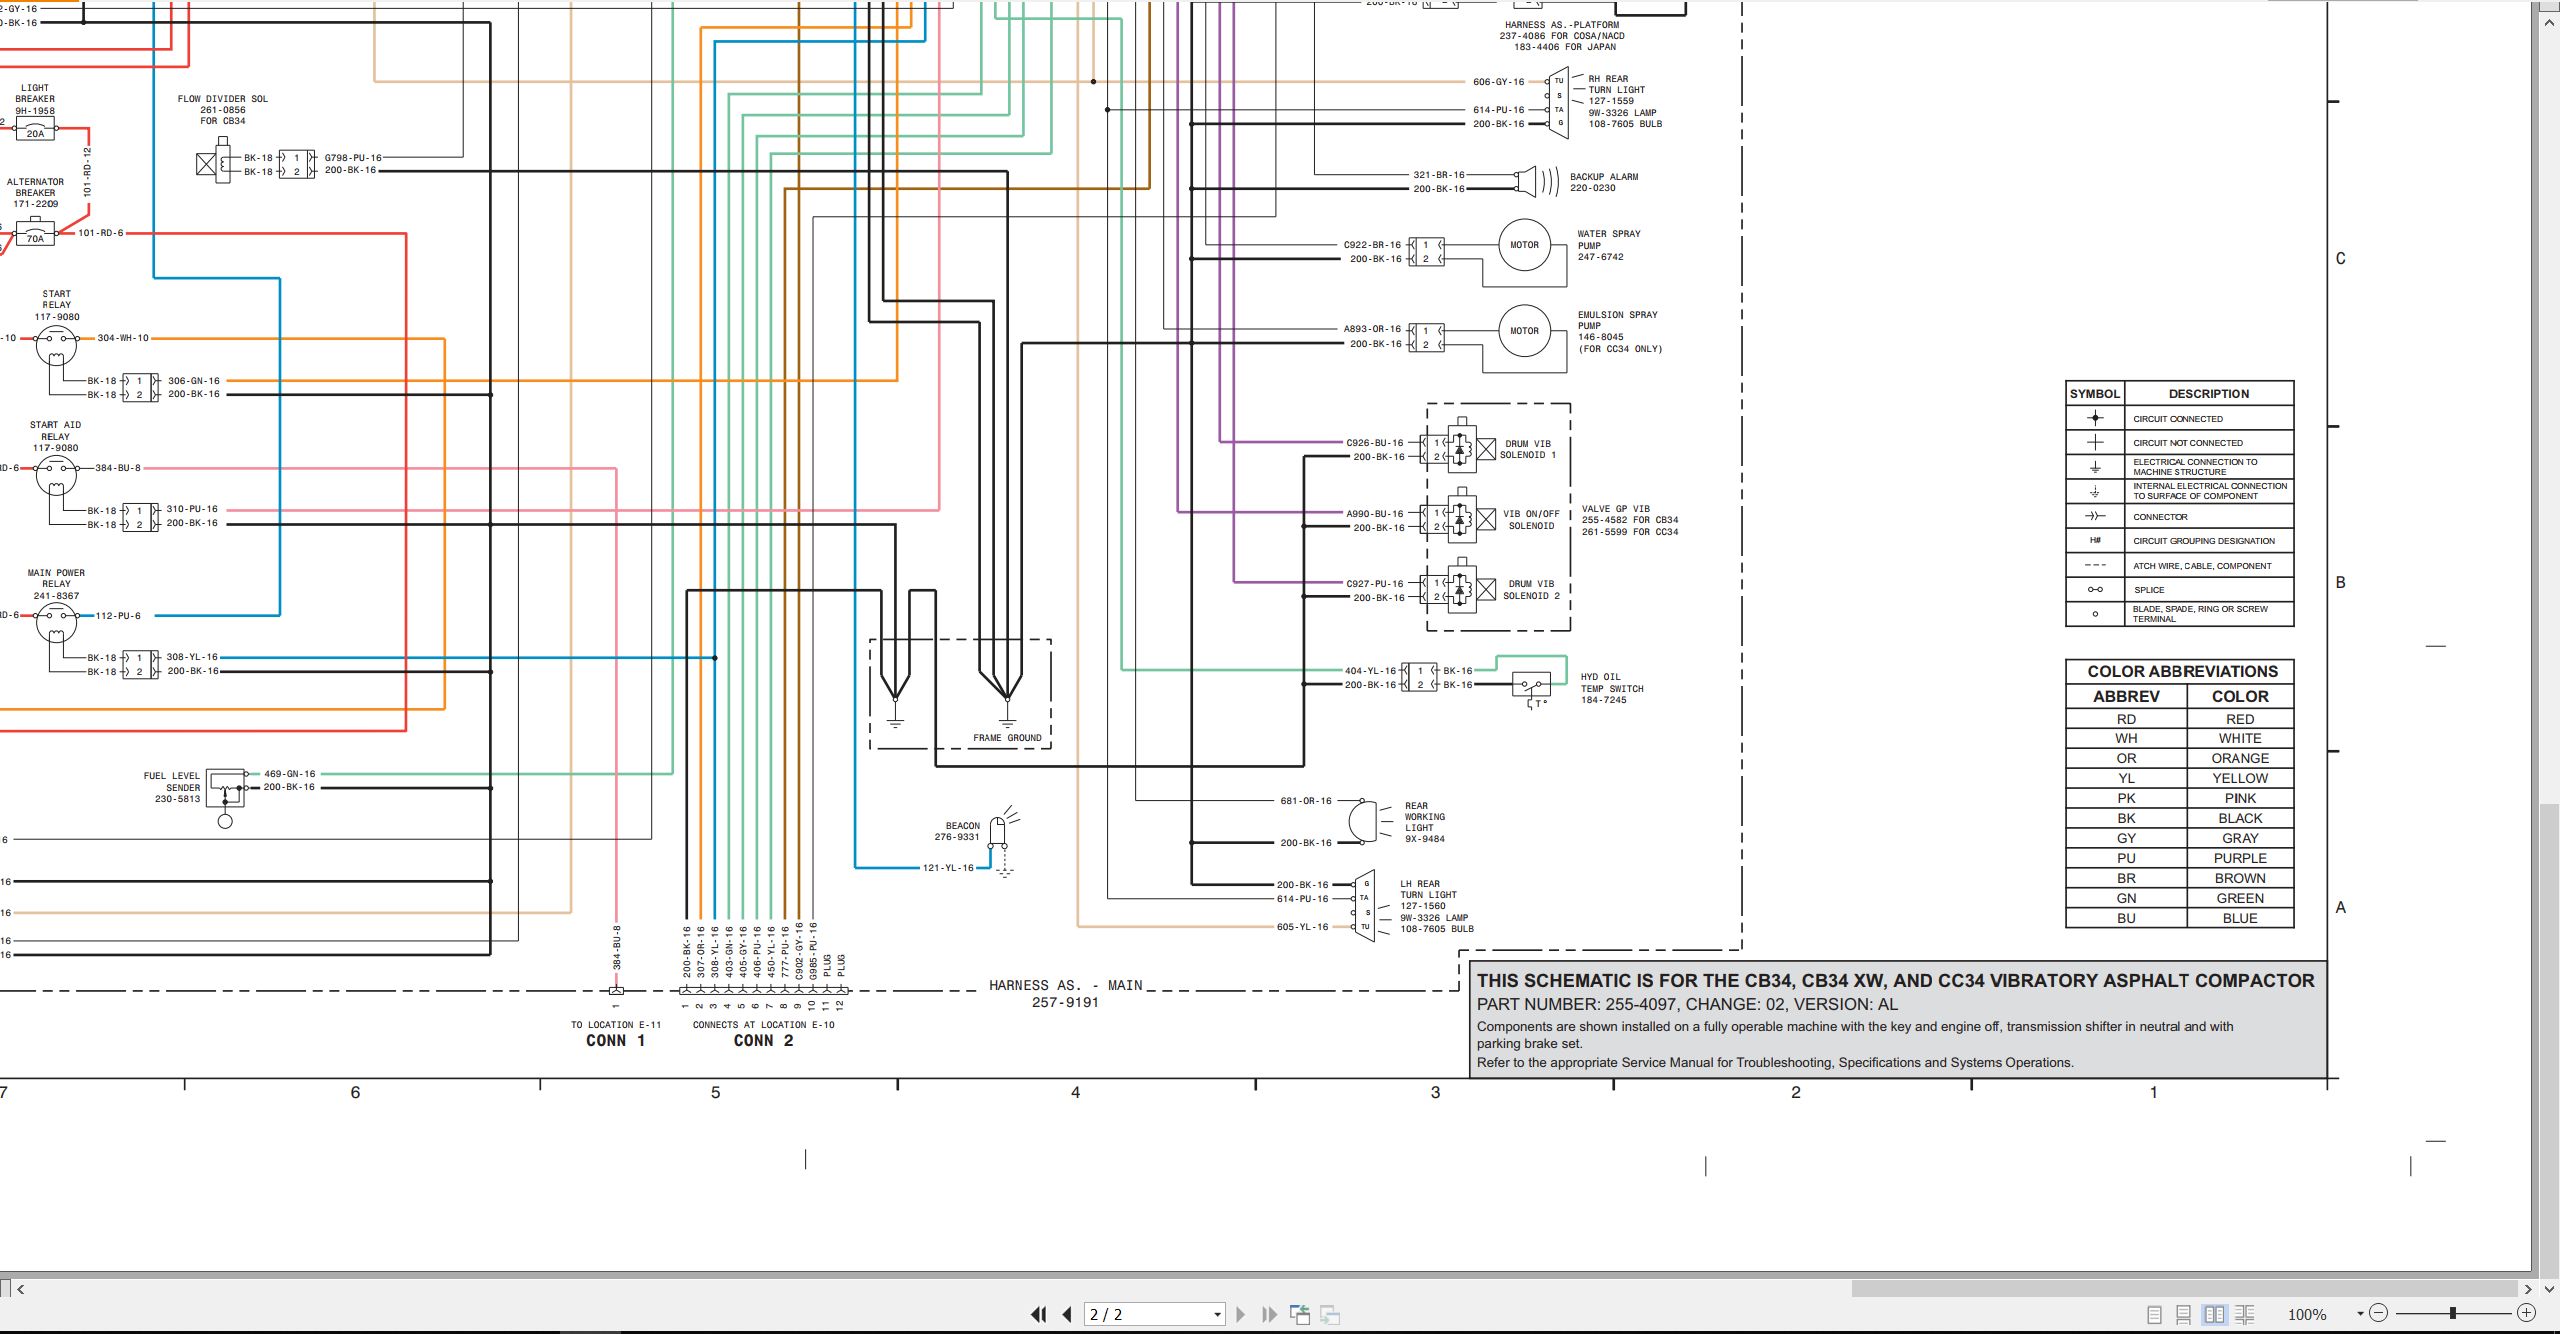Click the BACKUP ALARM label
Image resolution: width=2560 pixels, height=1334 pixels.
coord(1604,177)
